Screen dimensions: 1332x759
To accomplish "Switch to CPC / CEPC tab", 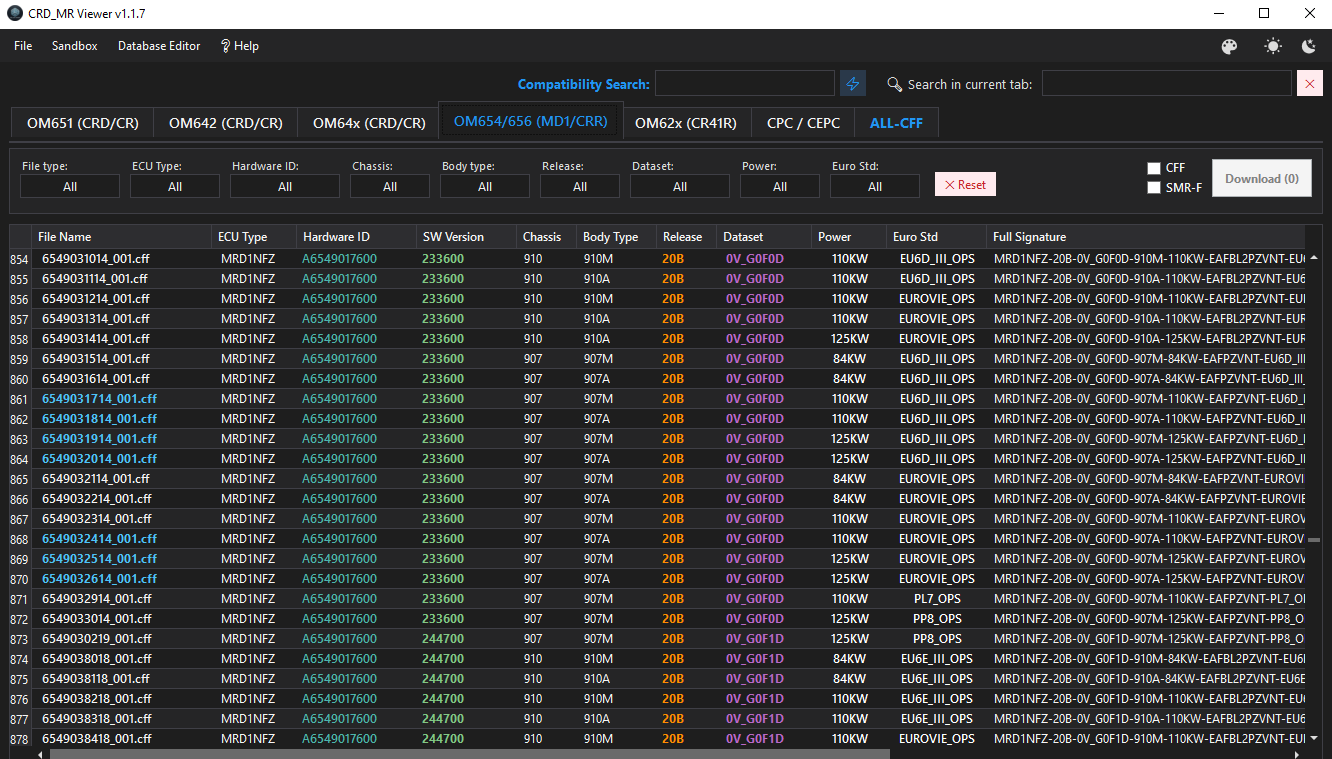I will click(804, 123).
